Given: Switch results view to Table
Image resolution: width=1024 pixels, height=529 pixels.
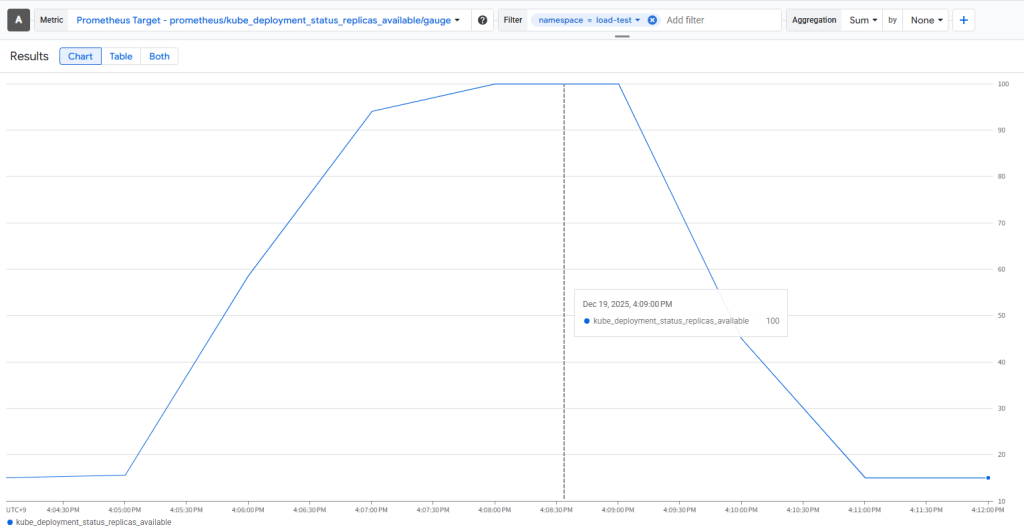Looking at the screenshot, I should tap(121, 56).
